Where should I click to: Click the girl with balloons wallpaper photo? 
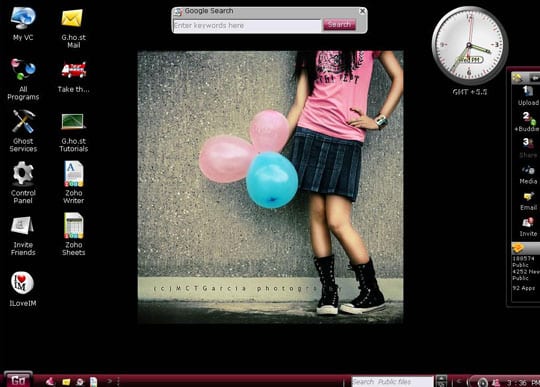tap(271, 187)
